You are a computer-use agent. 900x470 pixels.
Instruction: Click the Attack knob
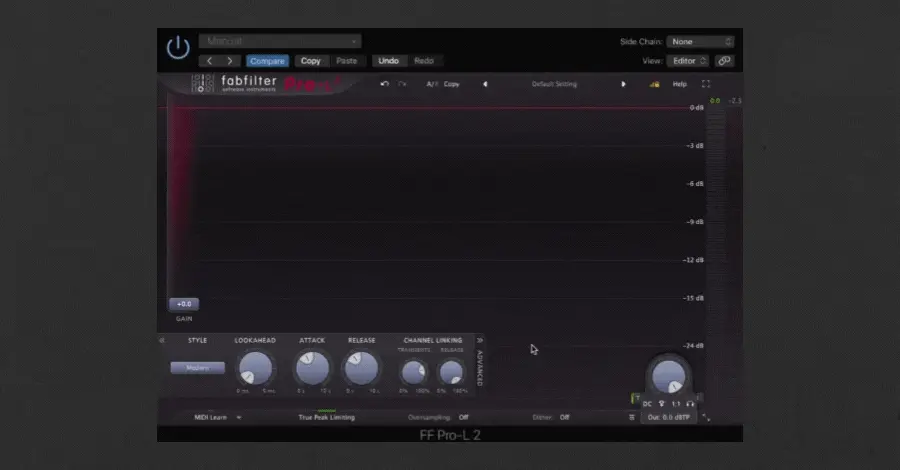312,368
